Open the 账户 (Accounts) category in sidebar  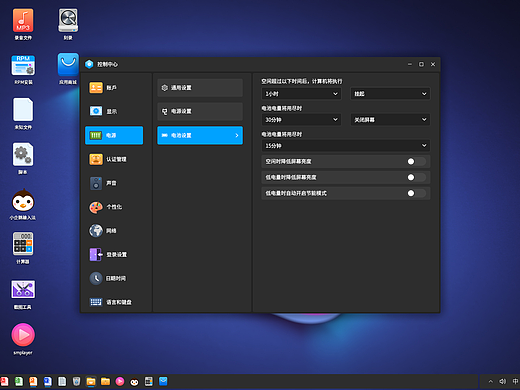coord(114,88)
